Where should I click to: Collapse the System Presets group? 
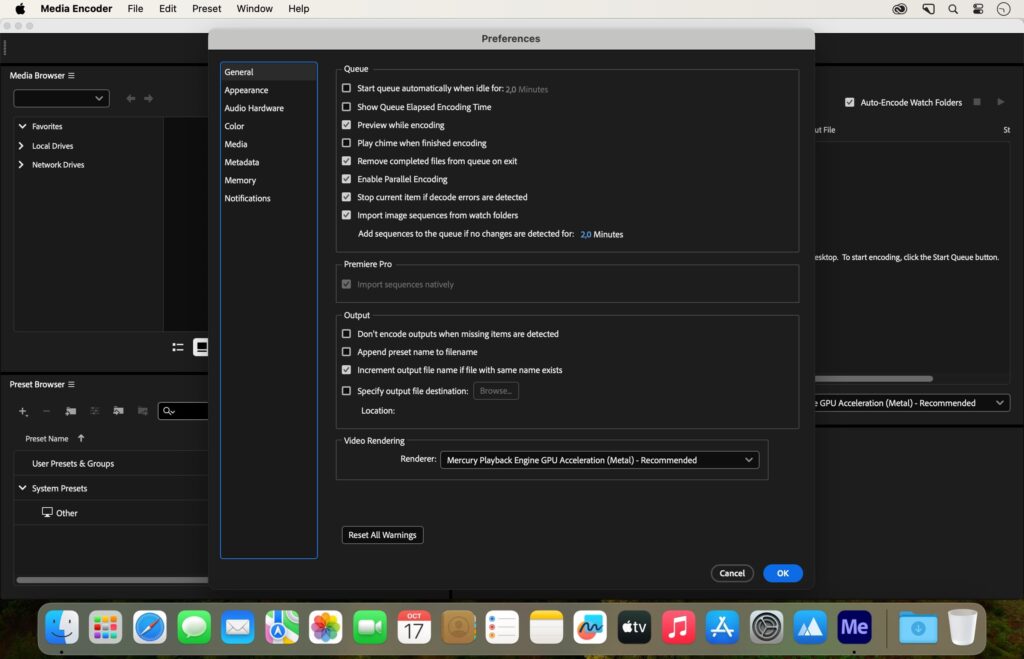coord(22,488)
